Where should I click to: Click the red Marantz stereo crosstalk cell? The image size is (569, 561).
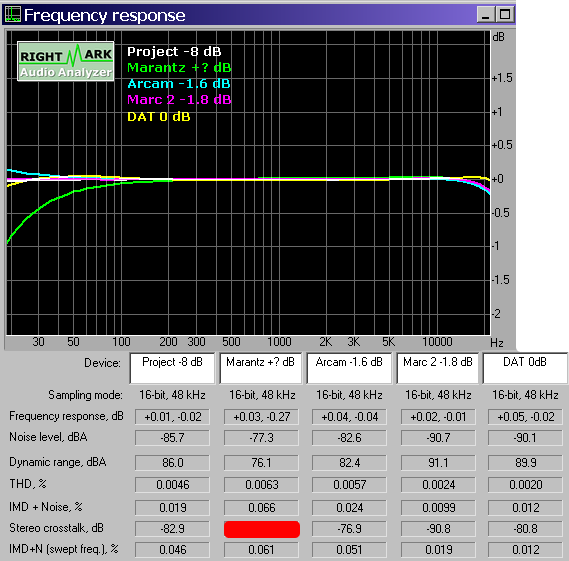coord(262,529)
